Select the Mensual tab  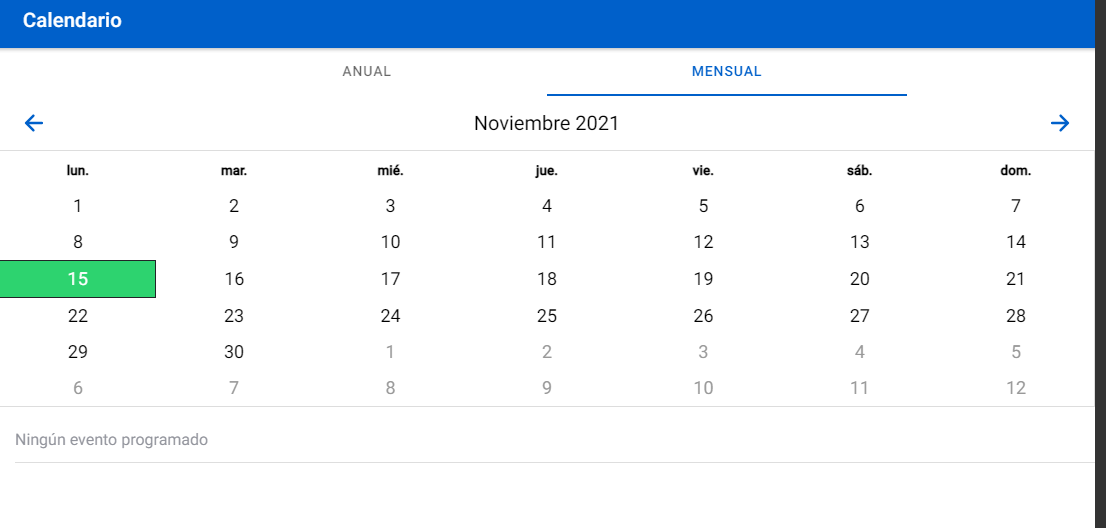tap(726, 72)
